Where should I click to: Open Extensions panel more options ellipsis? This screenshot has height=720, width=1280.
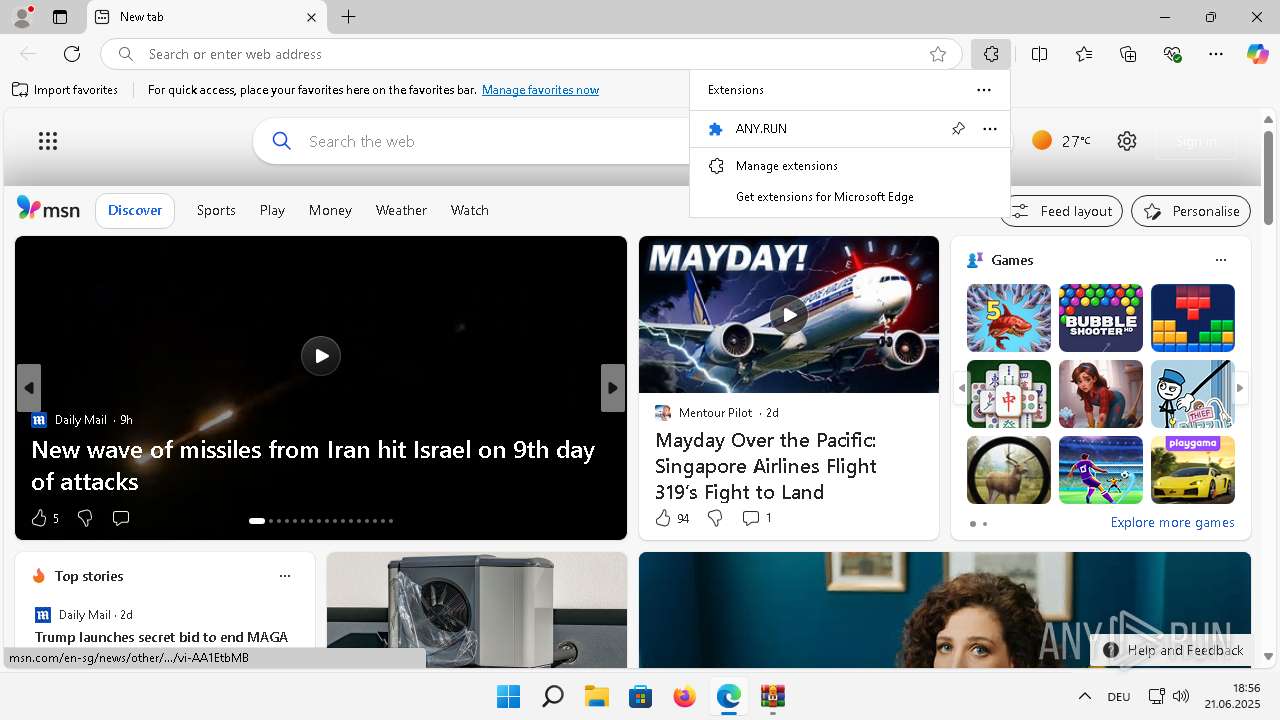984,90
